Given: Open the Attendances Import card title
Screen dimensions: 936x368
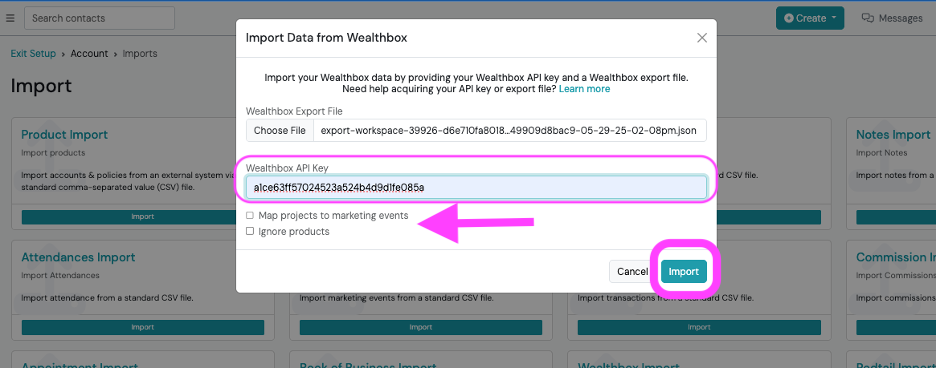Looking at the screenshot, I should [78, 257].
